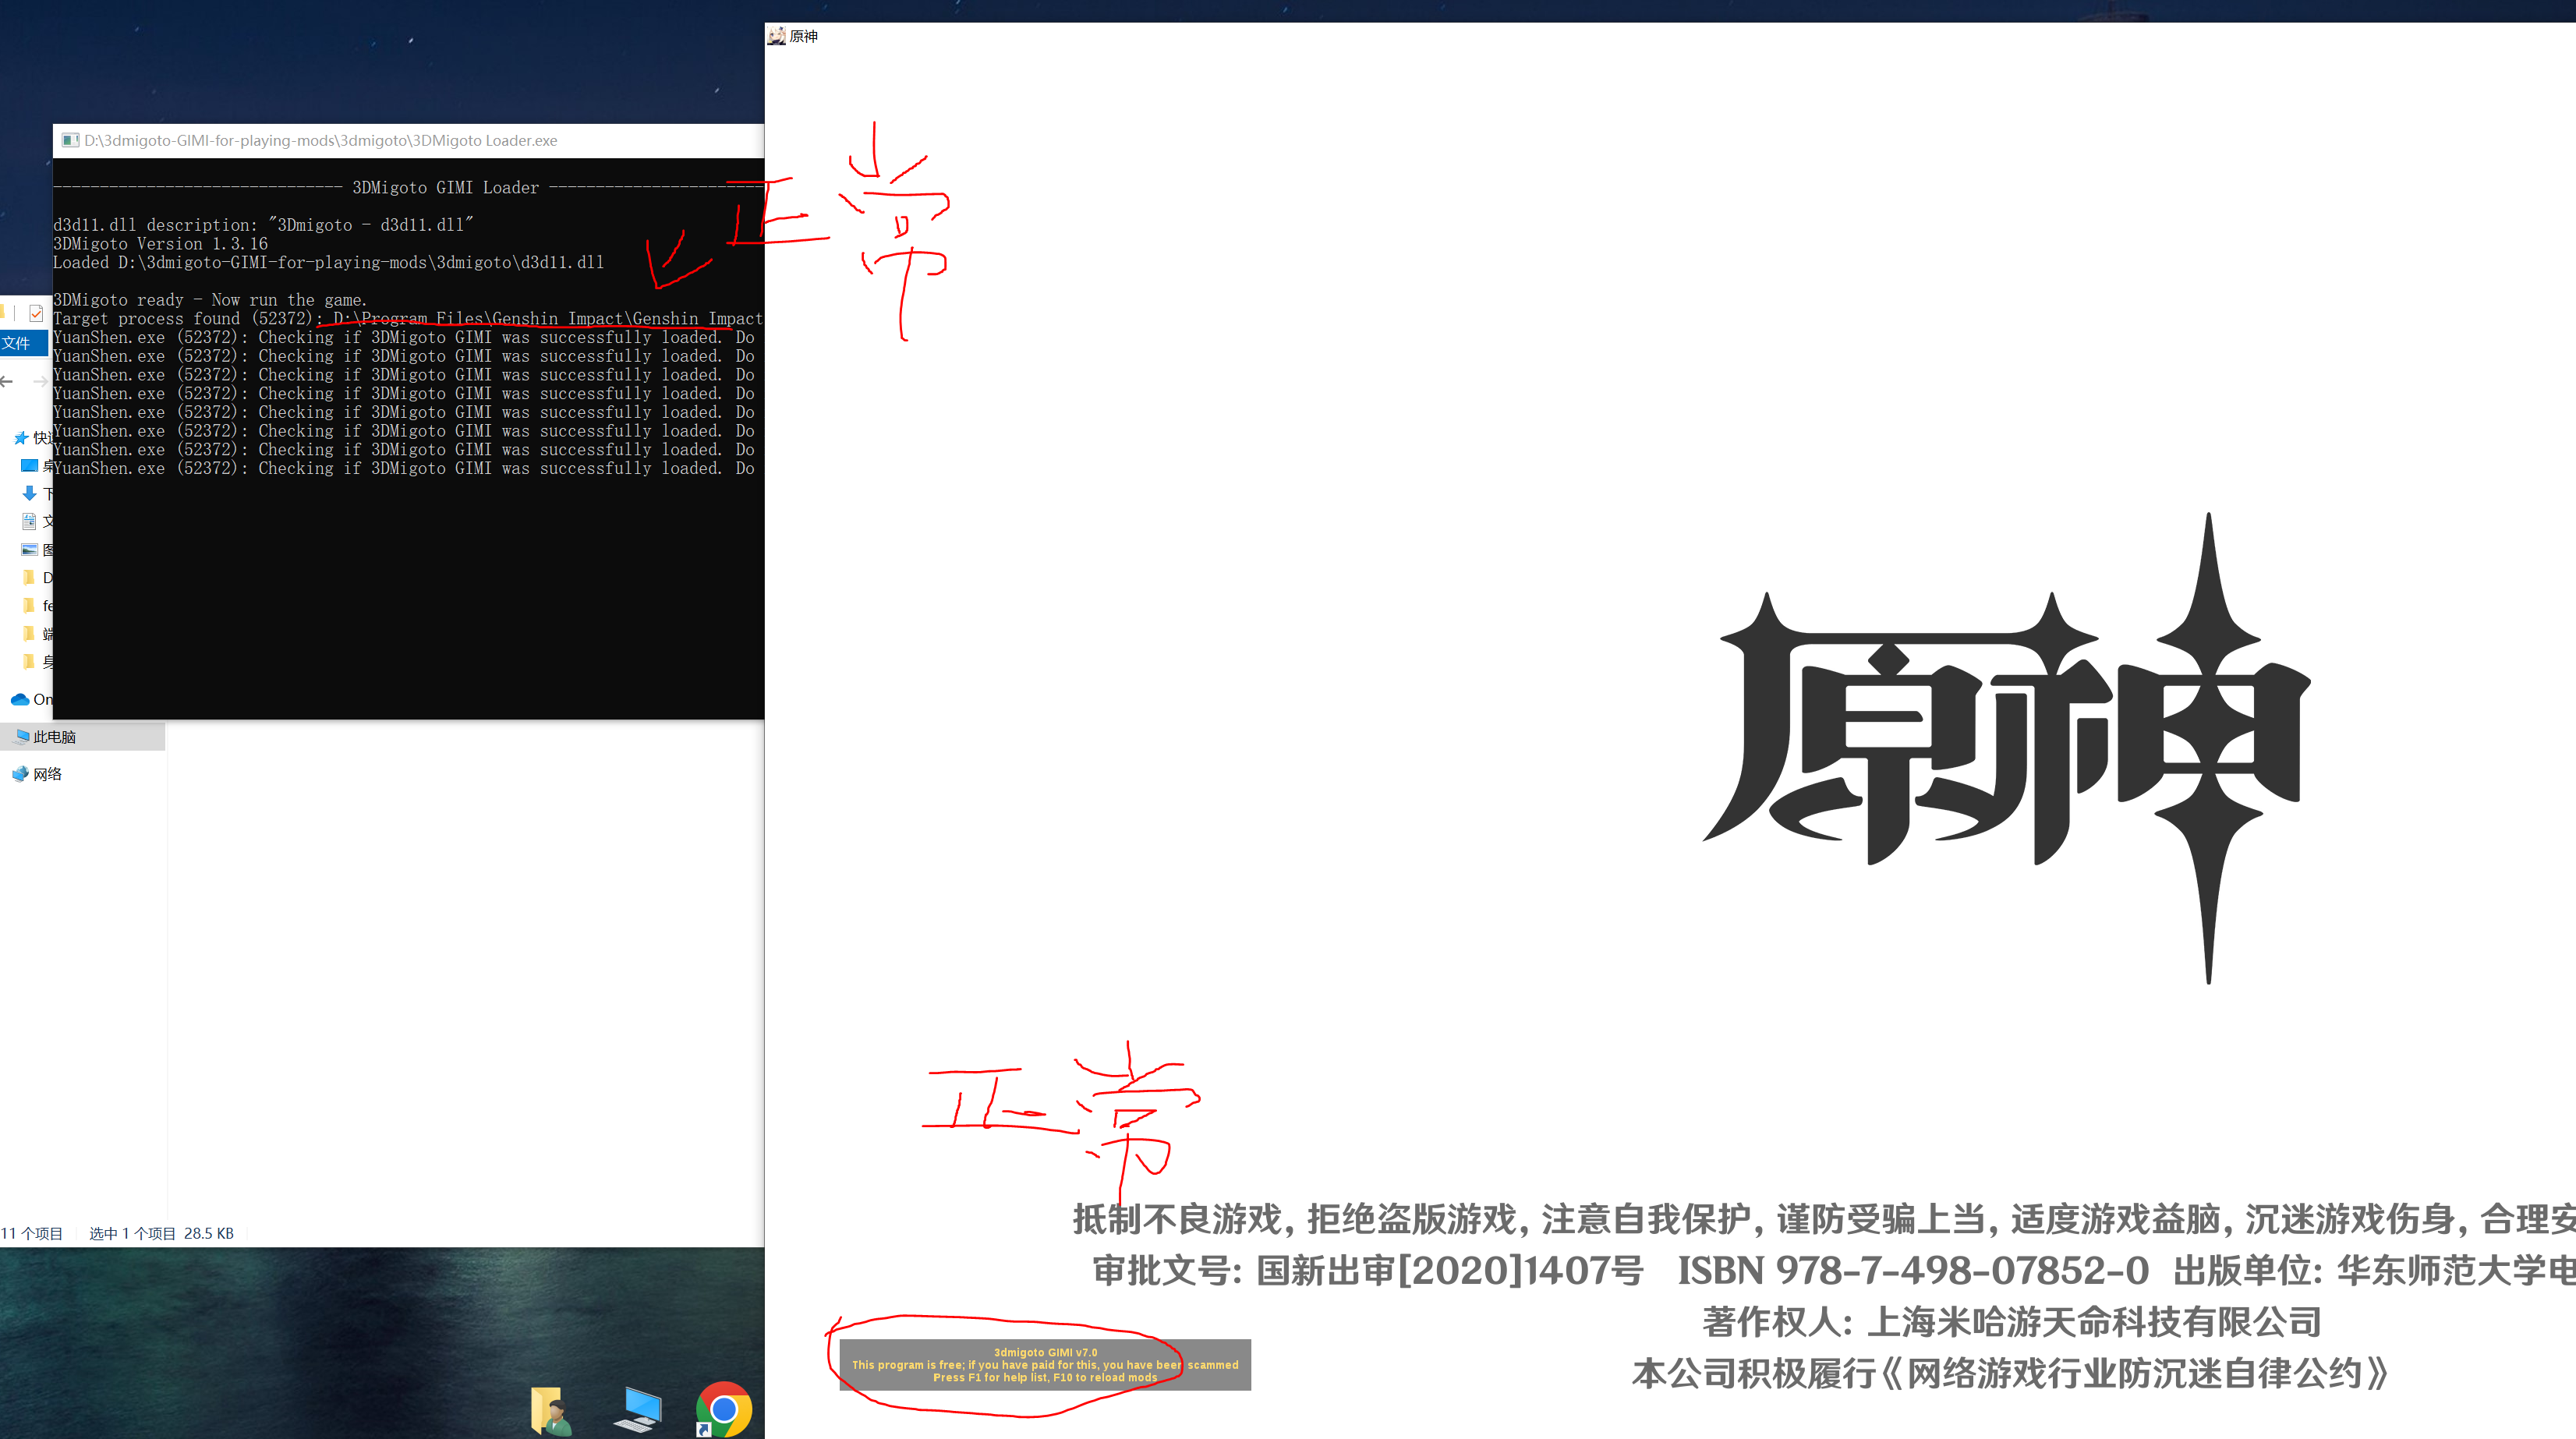
Task: Click the 原神 logo in the game window
Action: (x=2007, y=748)
